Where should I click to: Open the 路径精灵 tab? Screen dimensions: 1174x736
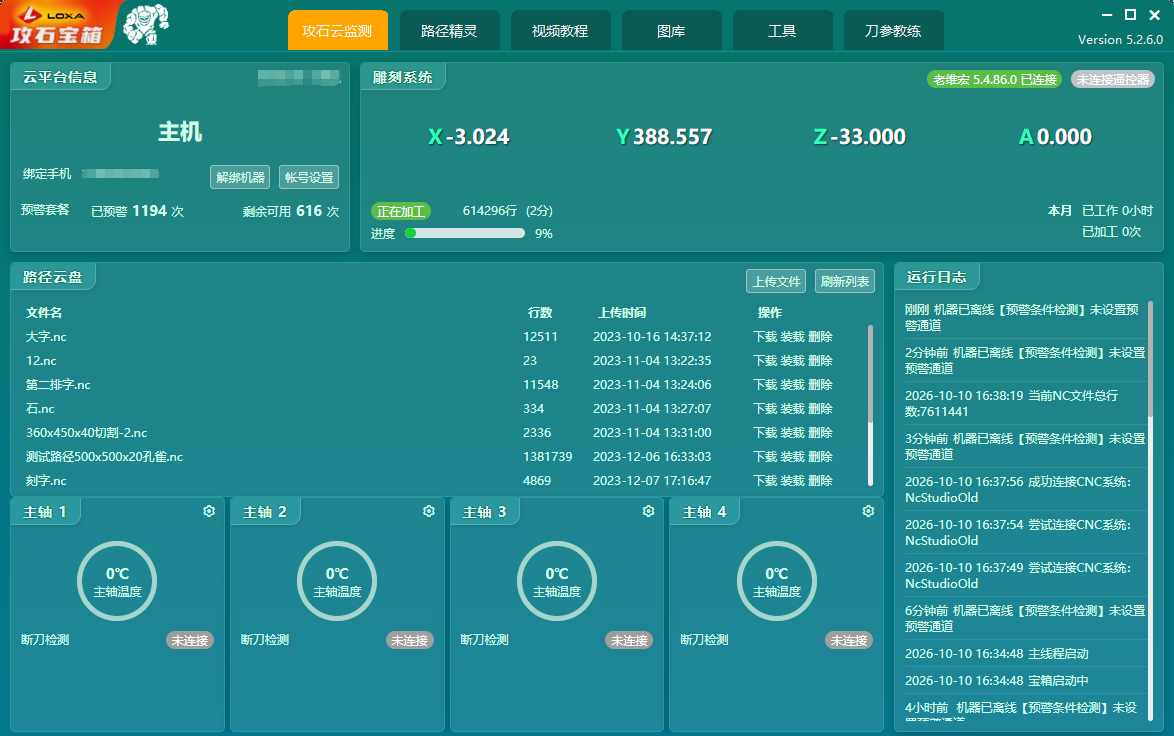click(449, 31)
